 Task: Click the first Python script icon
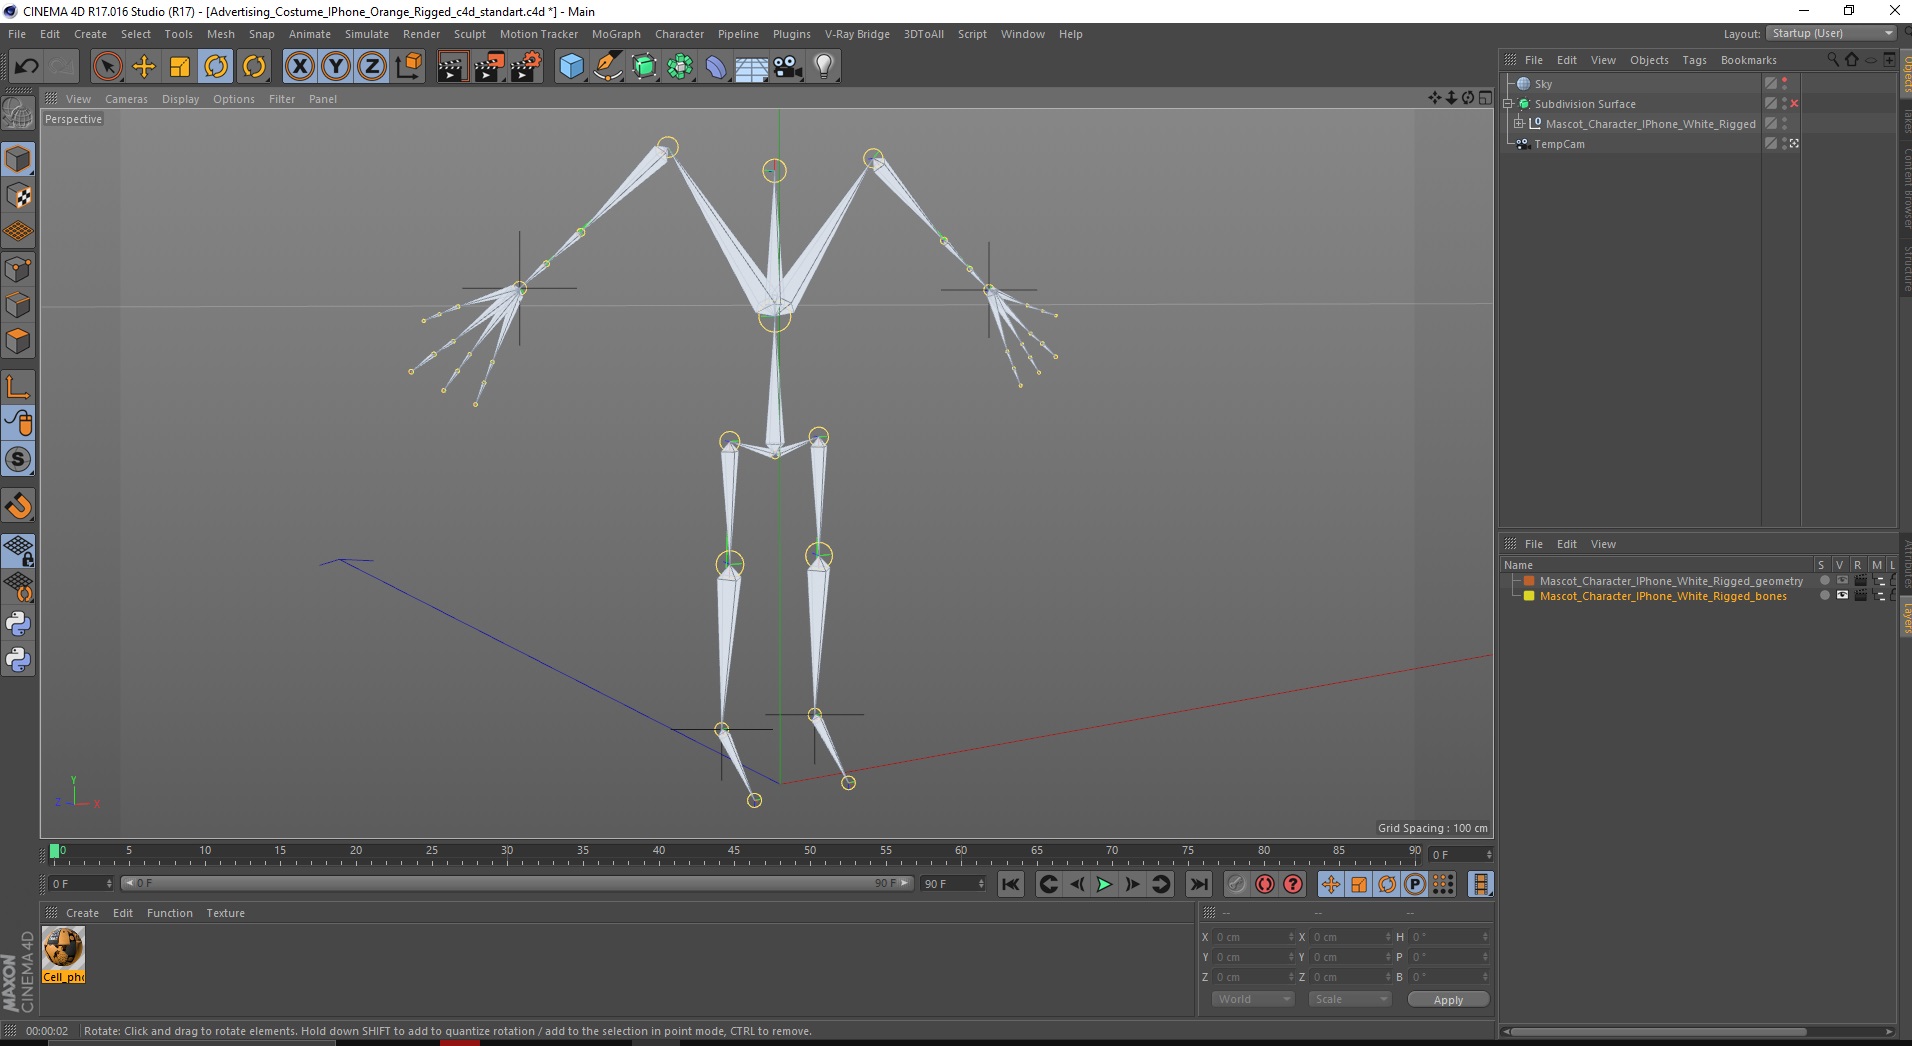(x=18, y=624)
